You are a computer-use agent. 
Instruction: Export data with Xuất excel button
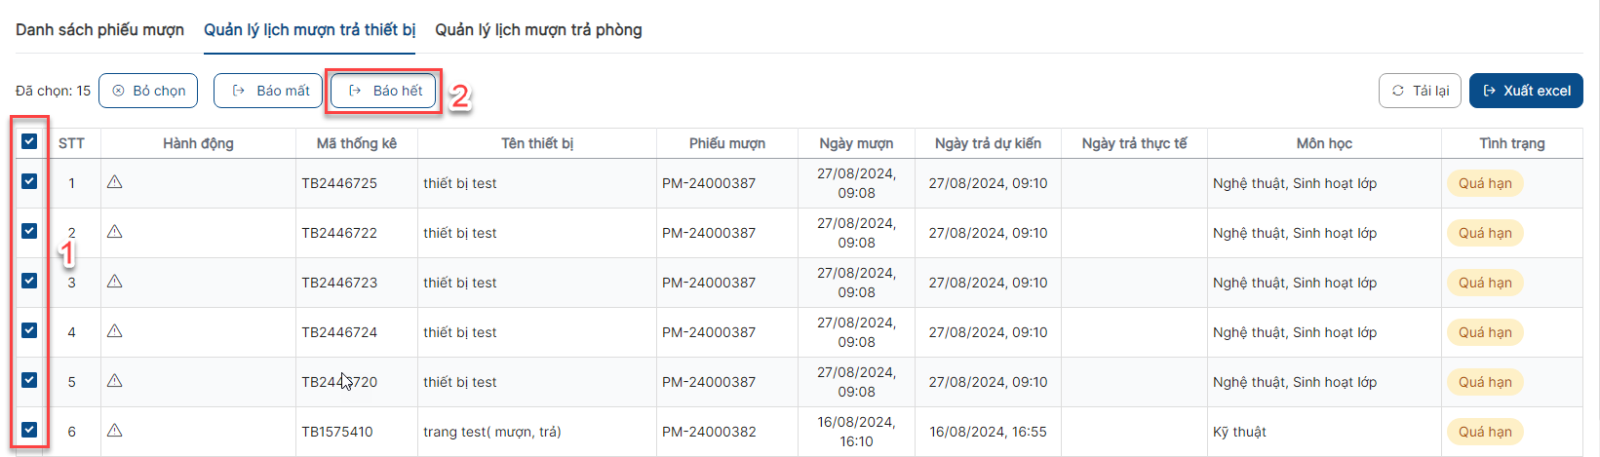click(1526, 91)
